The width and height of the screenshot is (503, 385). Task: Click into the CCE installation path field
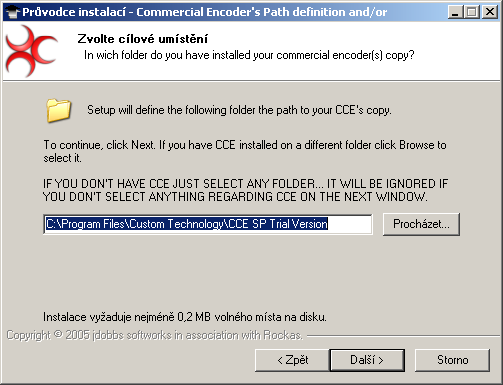207,224
